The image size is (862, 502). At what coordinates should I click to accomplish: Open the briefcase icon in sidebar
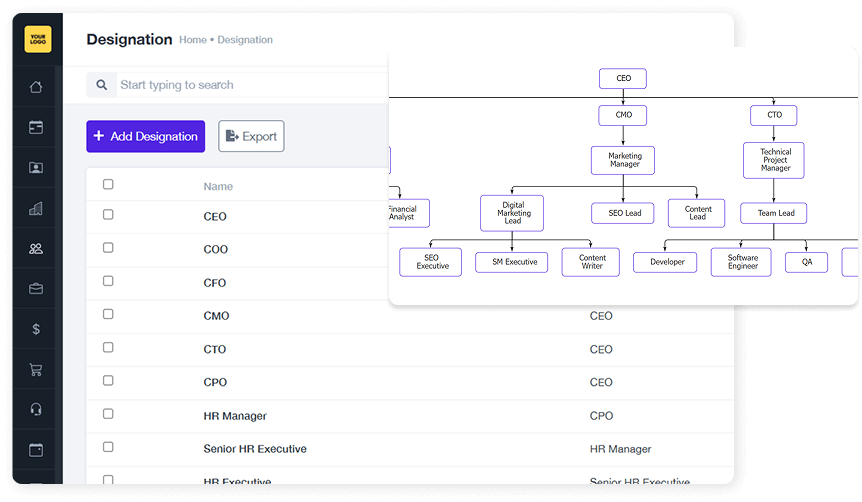(36, 289)
